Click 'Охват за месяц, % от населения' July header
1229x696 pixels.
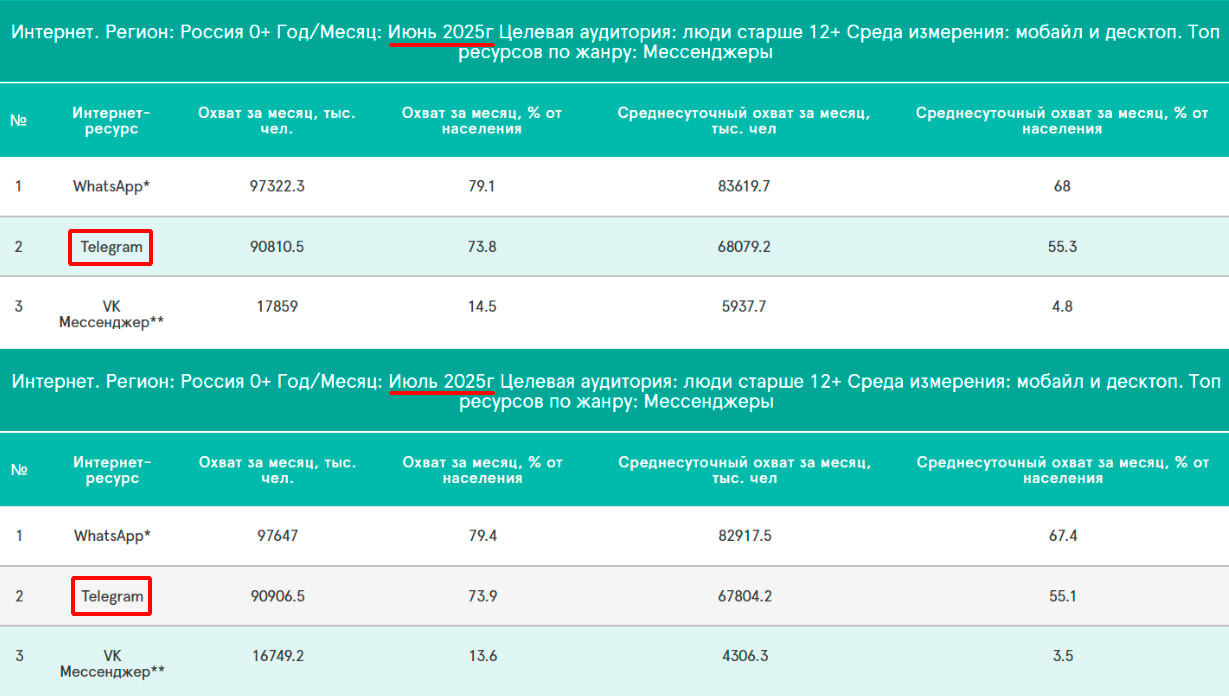tap(482, 470)
